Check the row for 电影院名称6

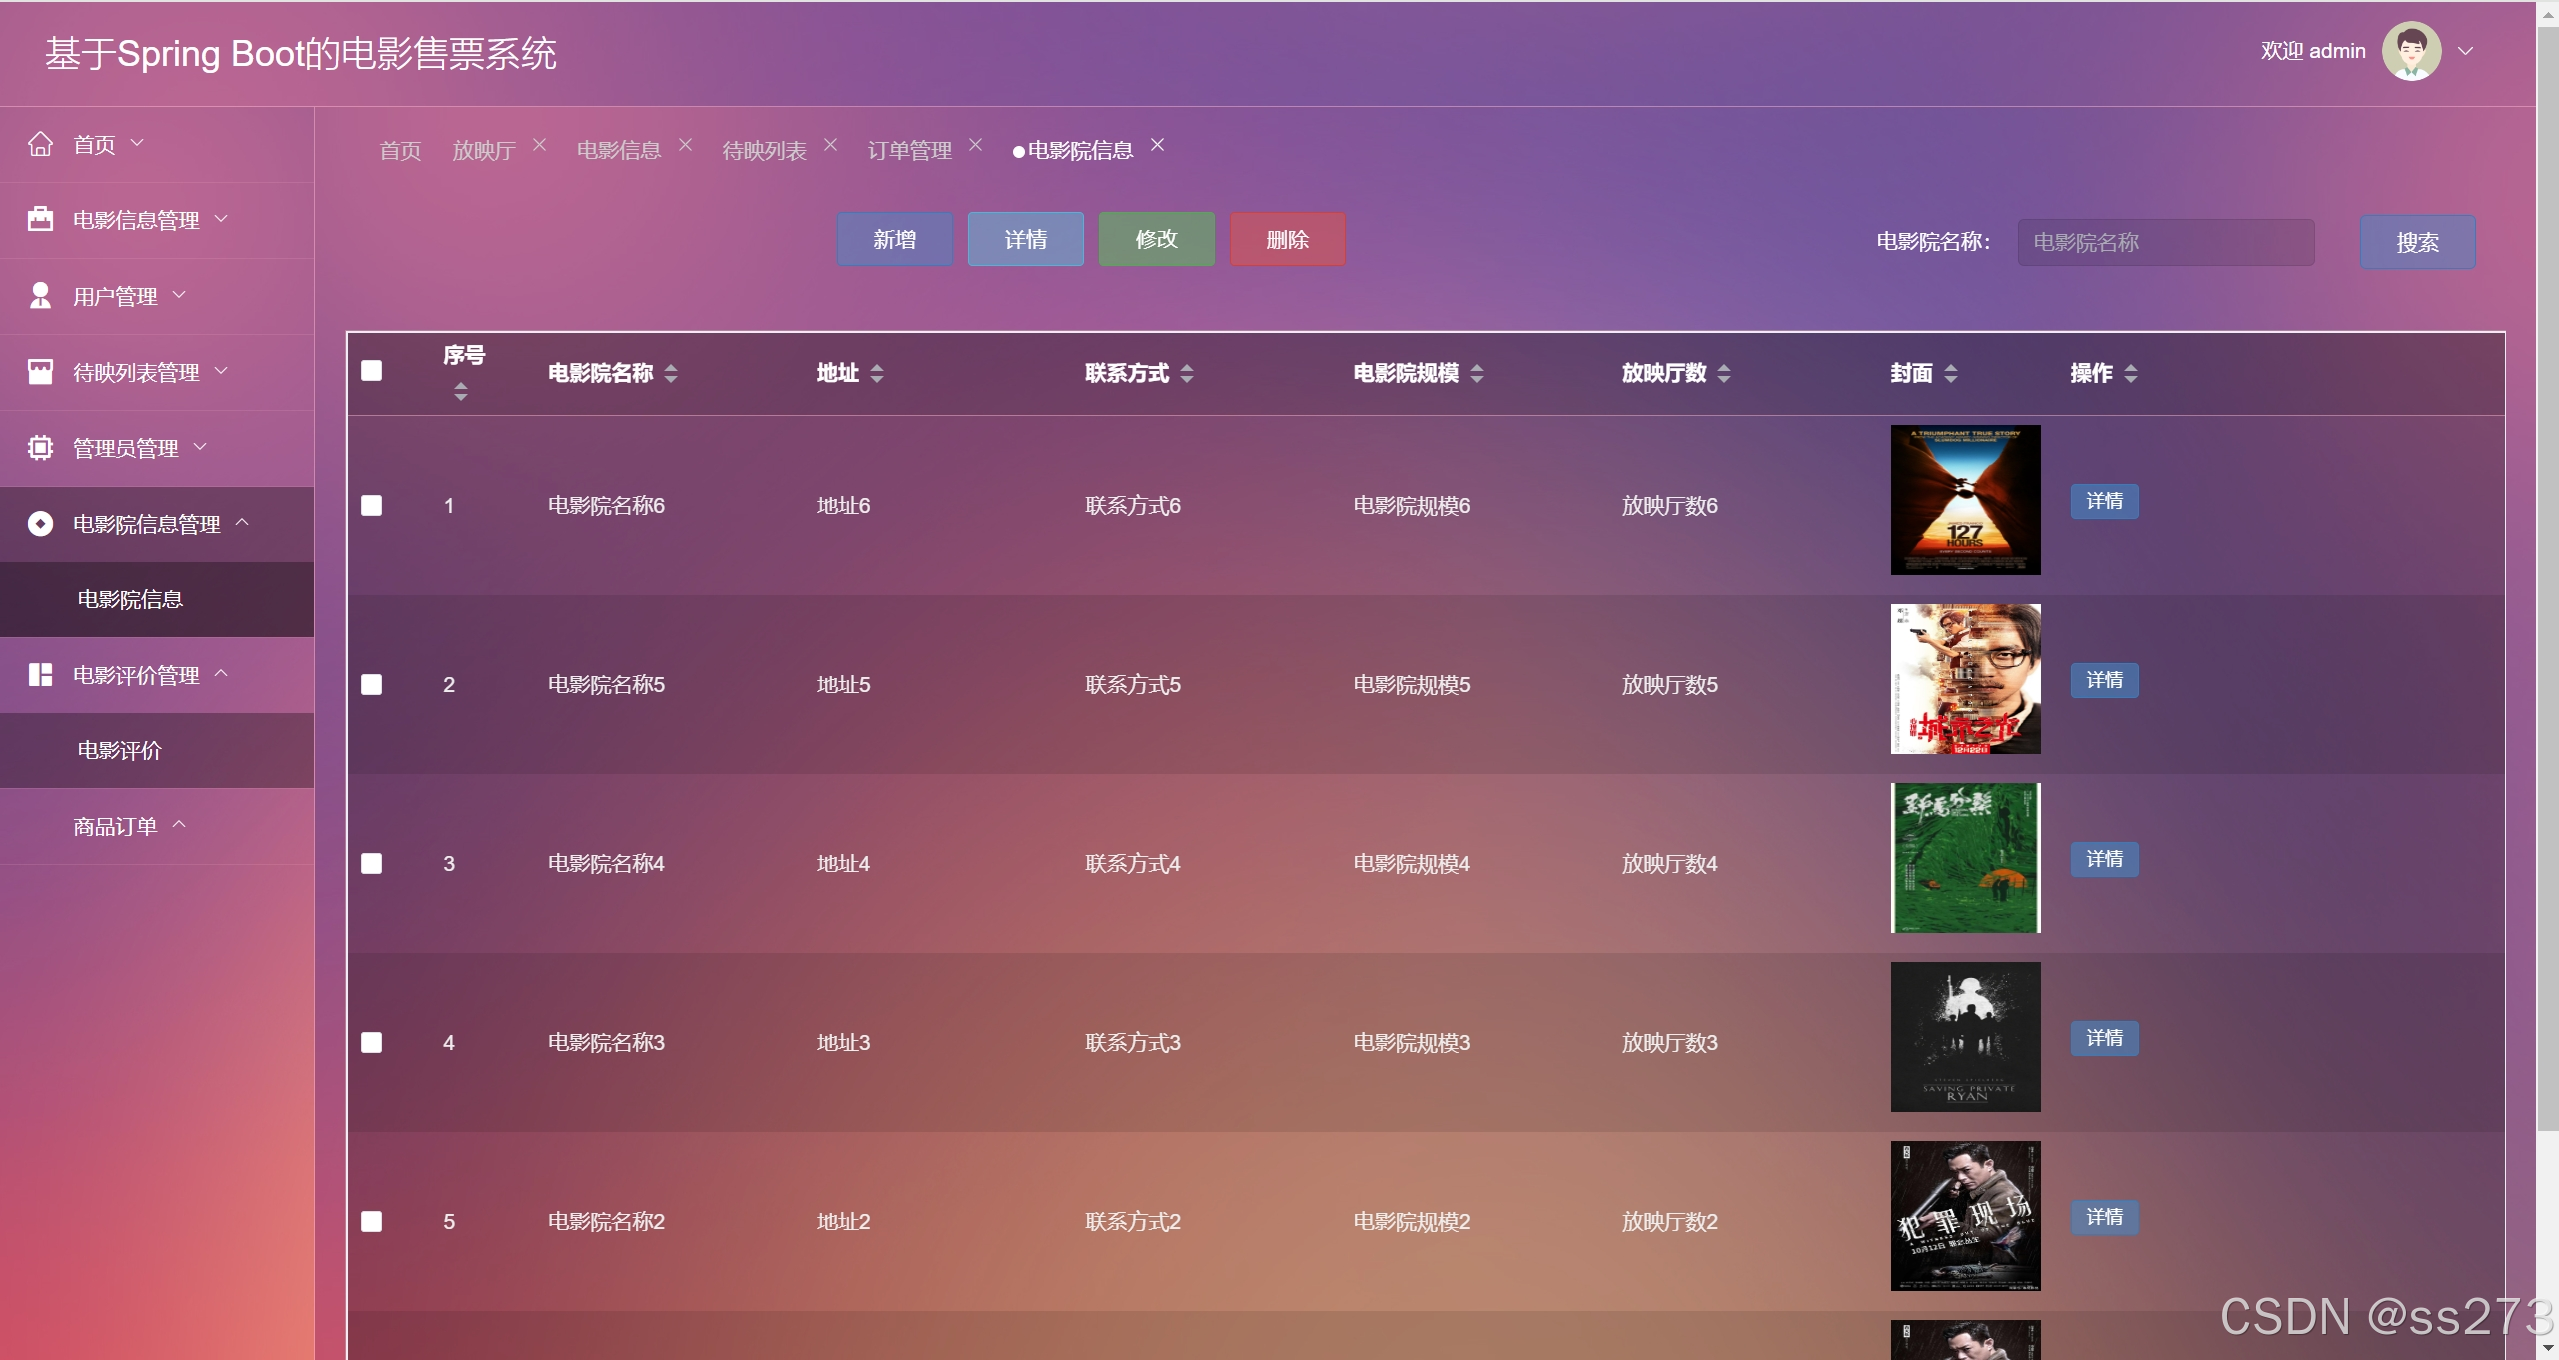[x=372, y=505]
